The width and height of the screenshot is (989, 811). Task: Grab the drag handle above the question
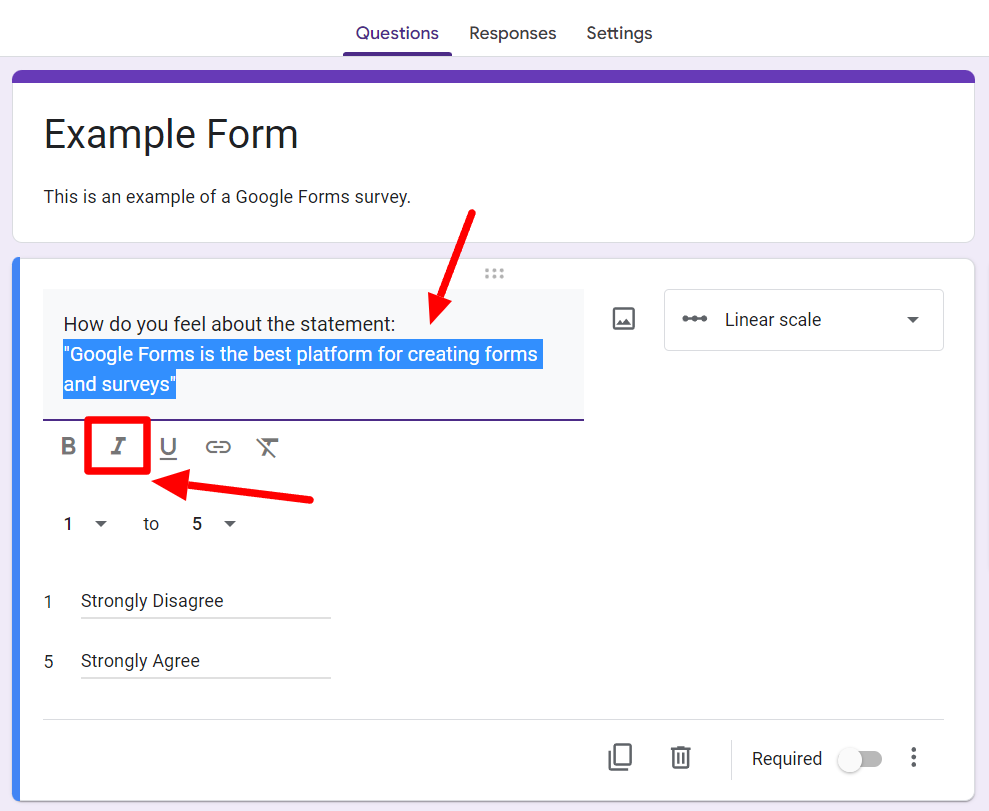pos(494,273)
